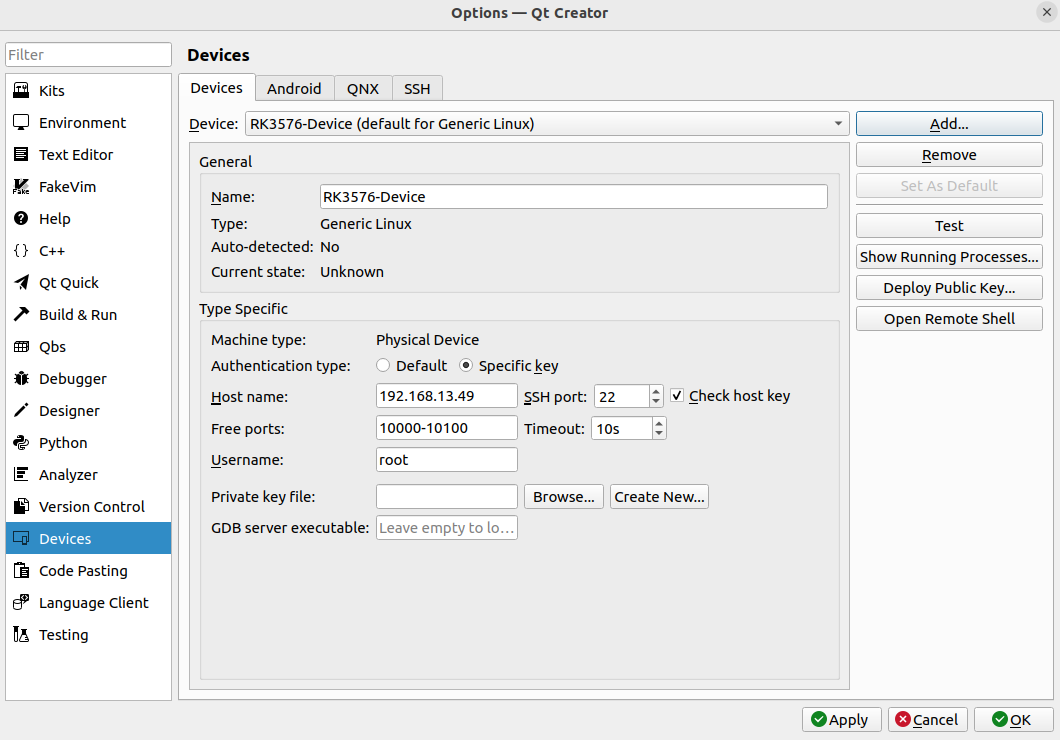
Task: Open the Kits settings icon
Action: (22, 91)
